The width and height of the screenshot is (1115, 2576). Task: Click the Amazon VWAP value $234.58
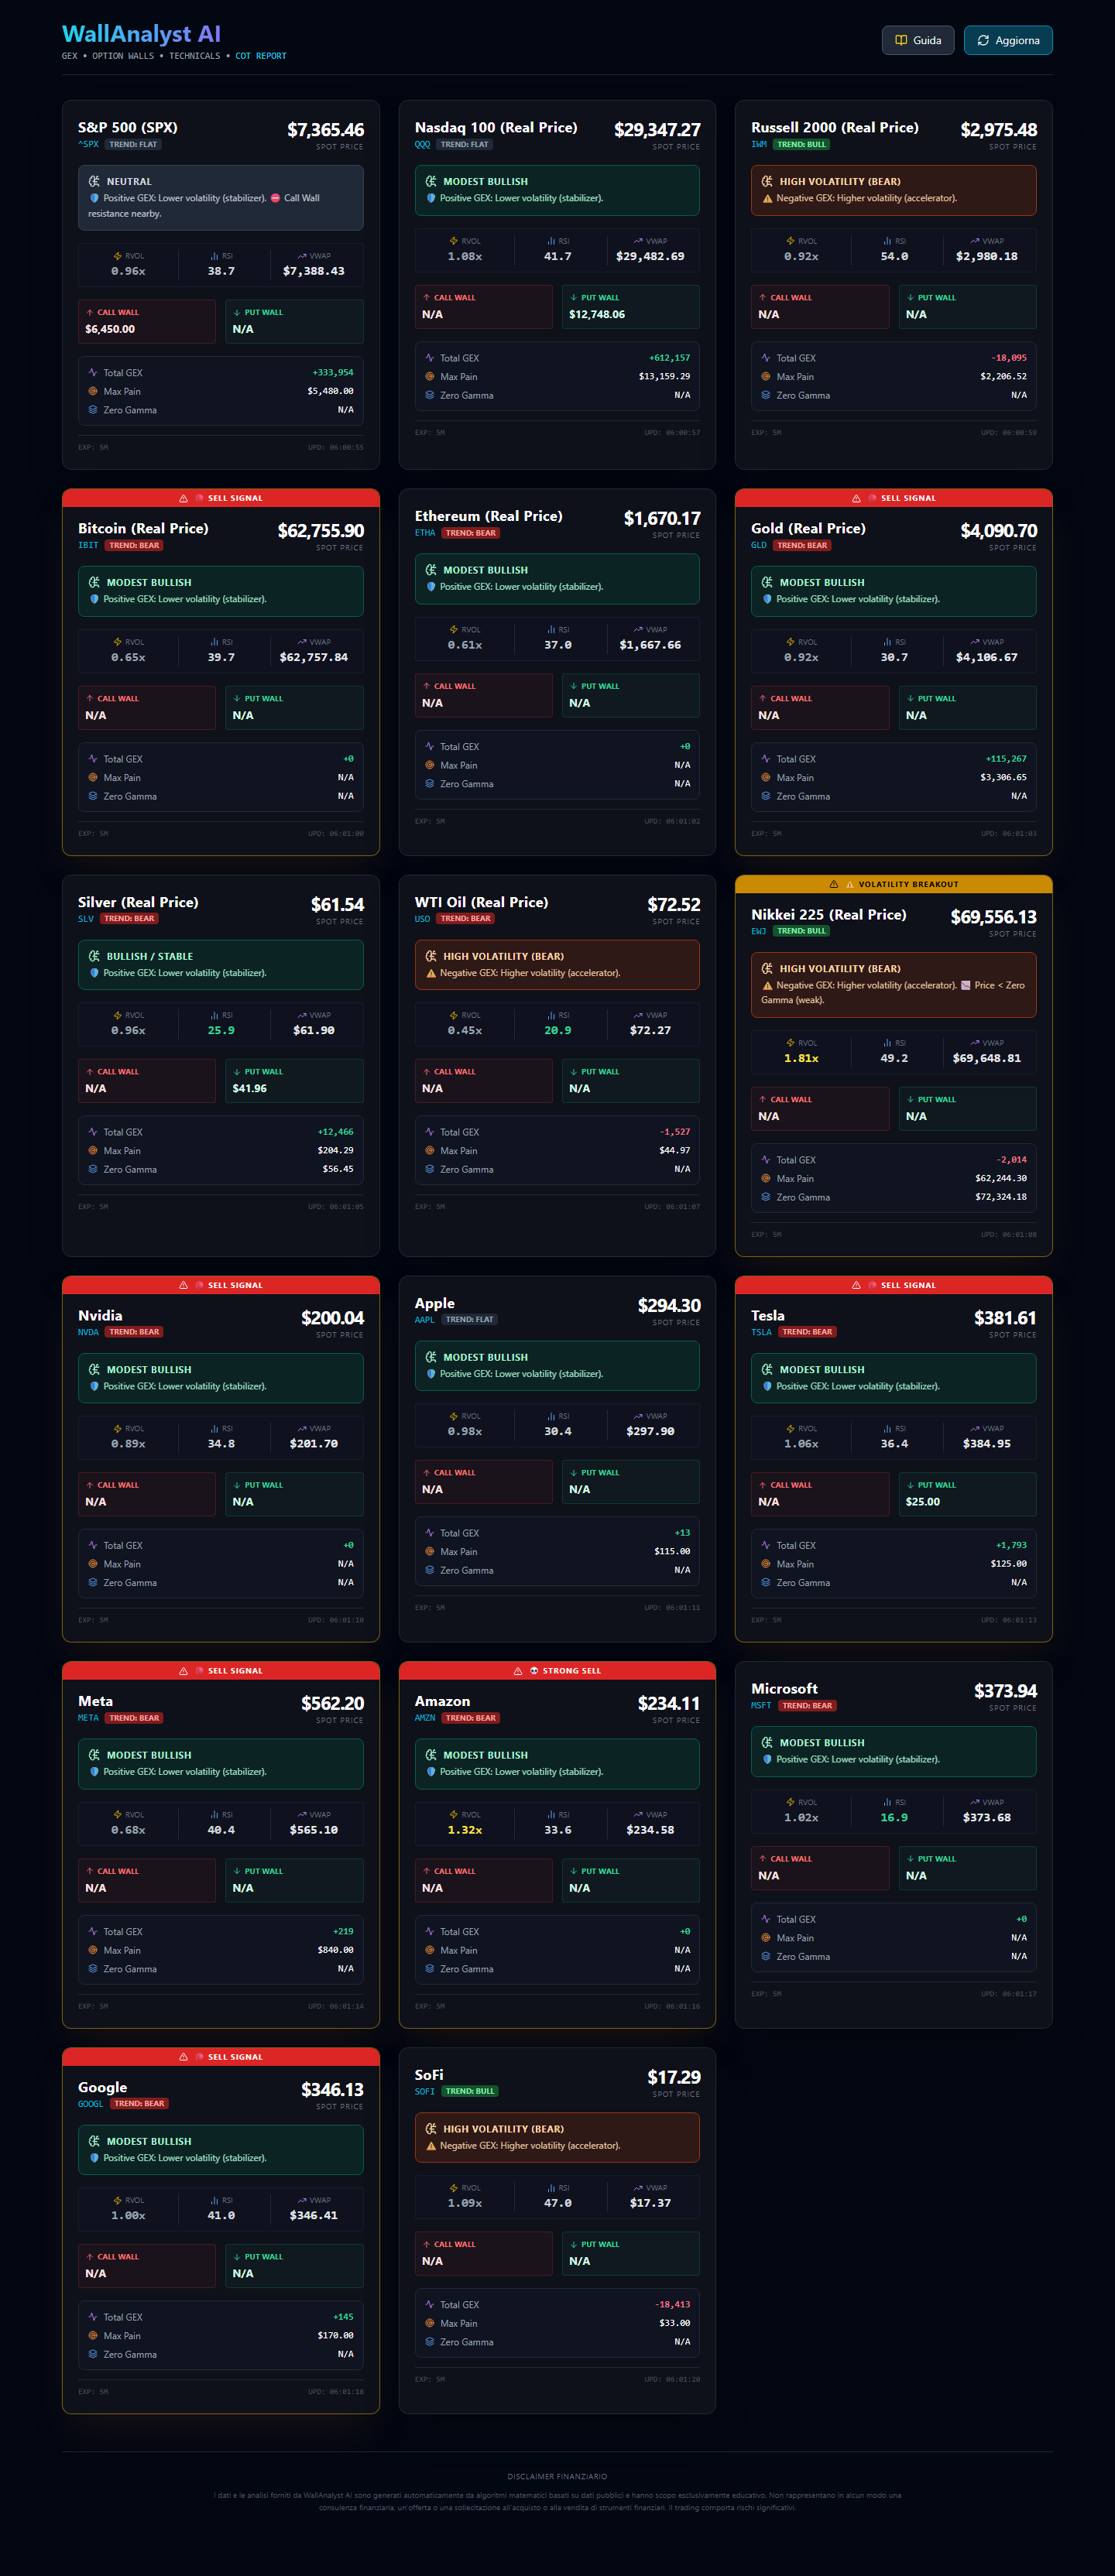(650, 1830)
